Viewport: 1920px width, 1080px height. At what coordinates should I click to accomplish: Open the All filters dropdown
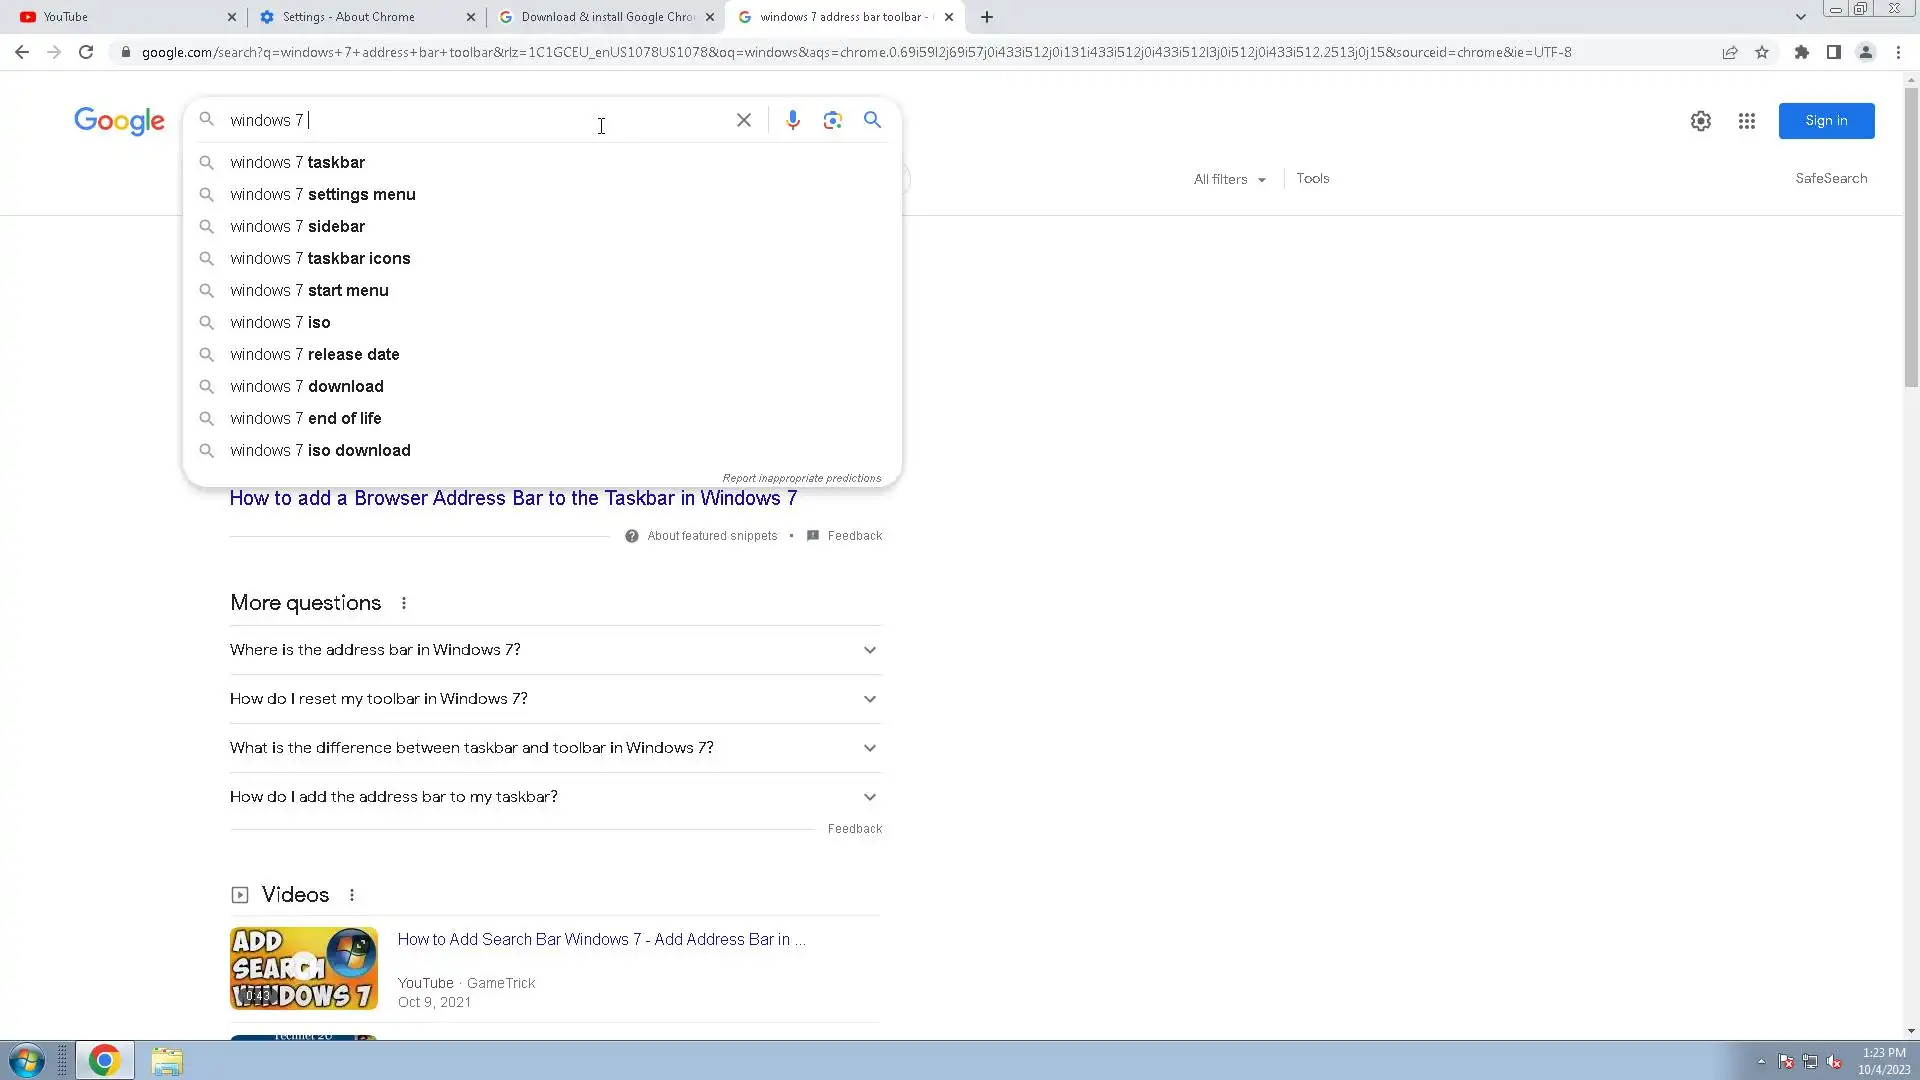pos(1229,179)
